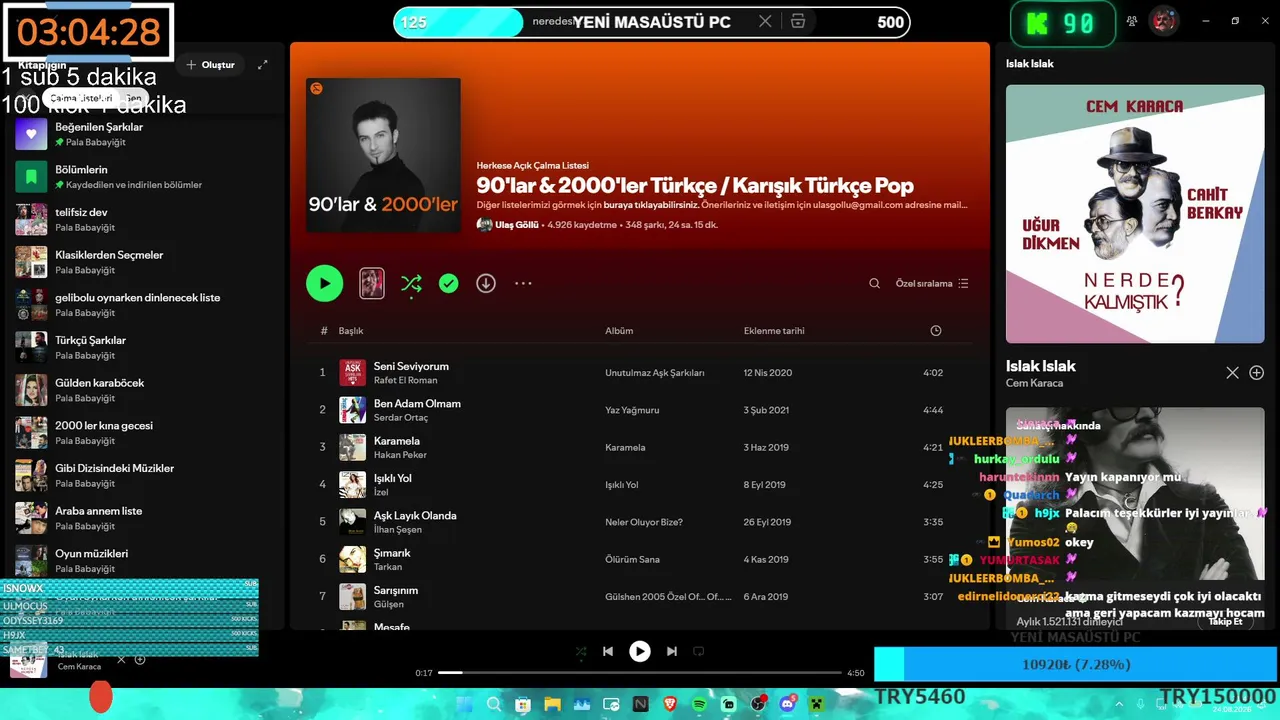The image size is (1280, 720).
Task: Toggle shuffle for the playlist
Action: (x=411, y=284)
